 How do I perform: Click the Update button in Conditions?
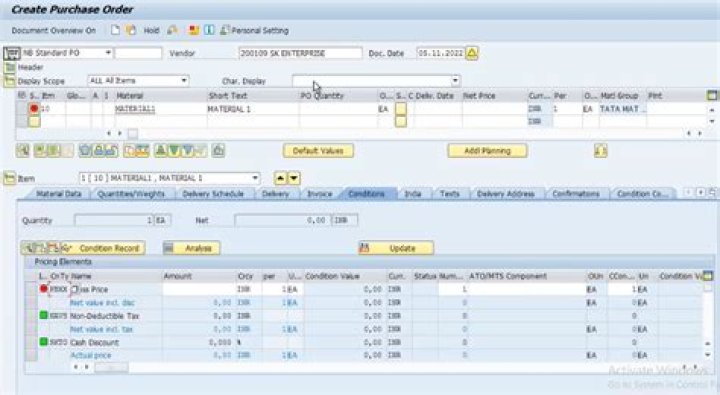pyautogui.click(x=396, y=248)
